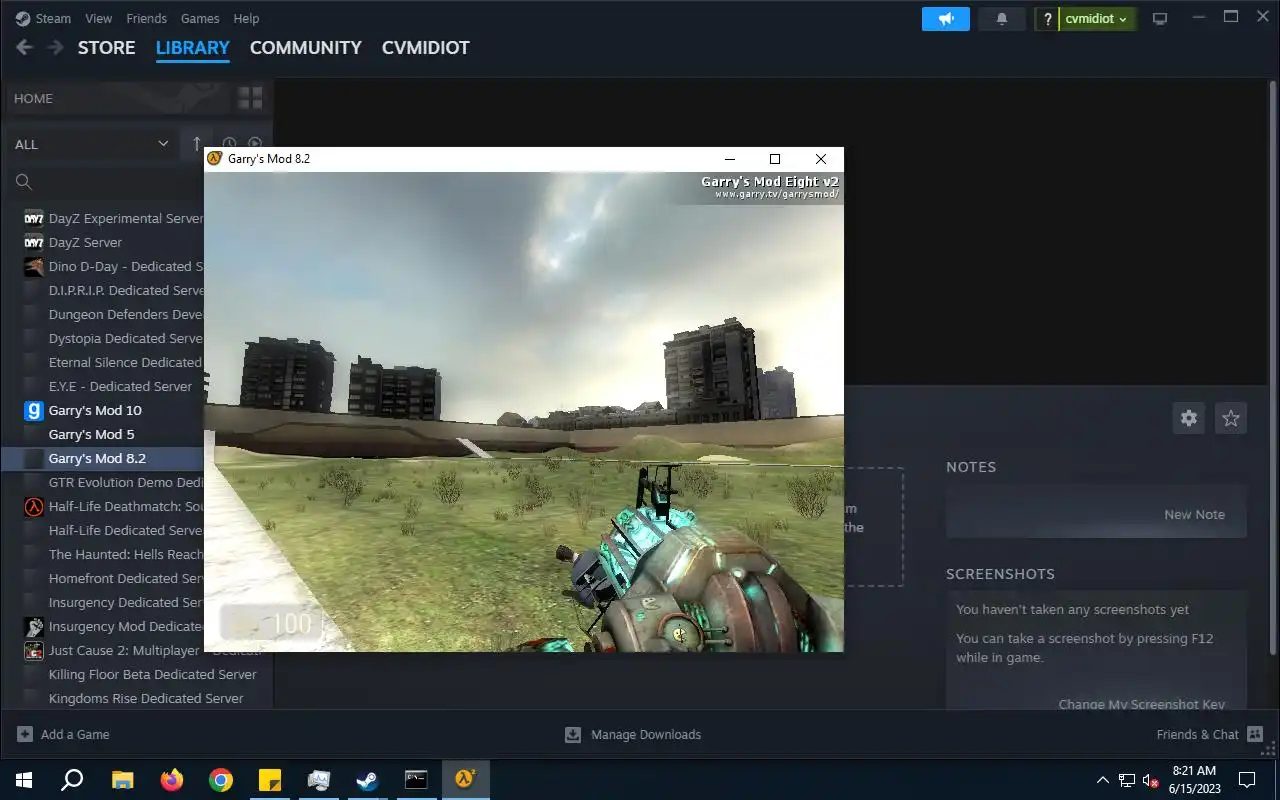Click the Garry's Mod 8.2 game viewport
The image size is (1280, 800).
tap(524, 412)
